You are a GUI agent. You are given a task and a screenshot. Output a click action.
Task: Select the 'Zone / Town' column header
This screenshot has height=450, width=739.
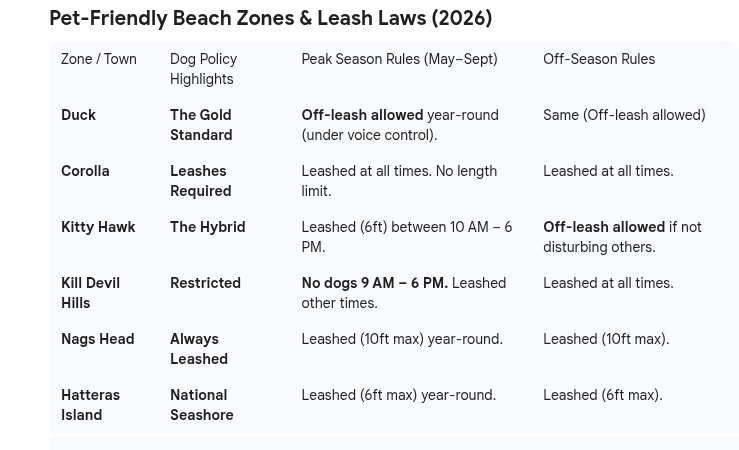pos(99,59)
